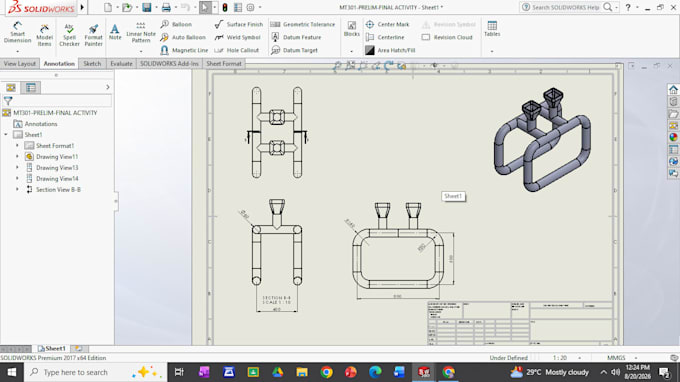Open Chrome from the taskbar
The image size is (680, 382).
[327, 372]
